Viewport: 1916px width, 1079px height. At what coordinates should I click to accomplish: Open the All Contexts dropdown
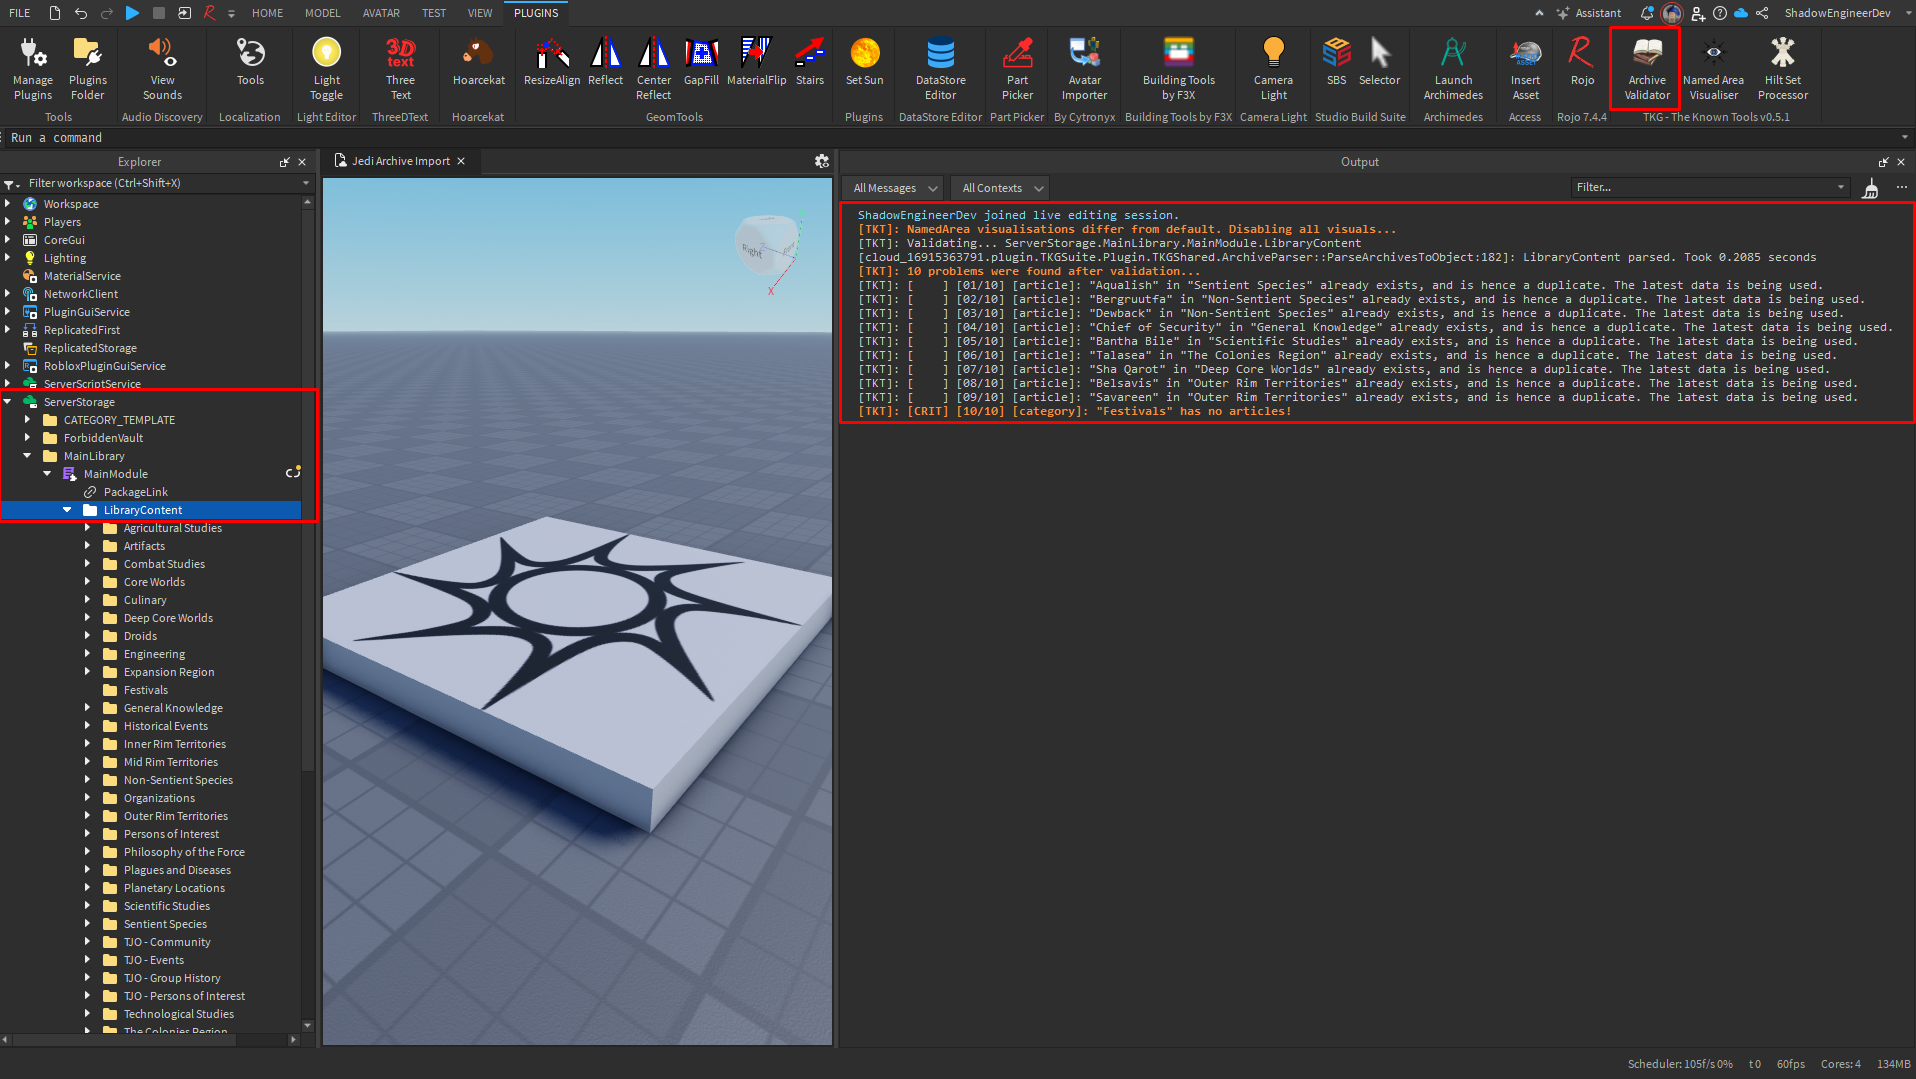1002,188
